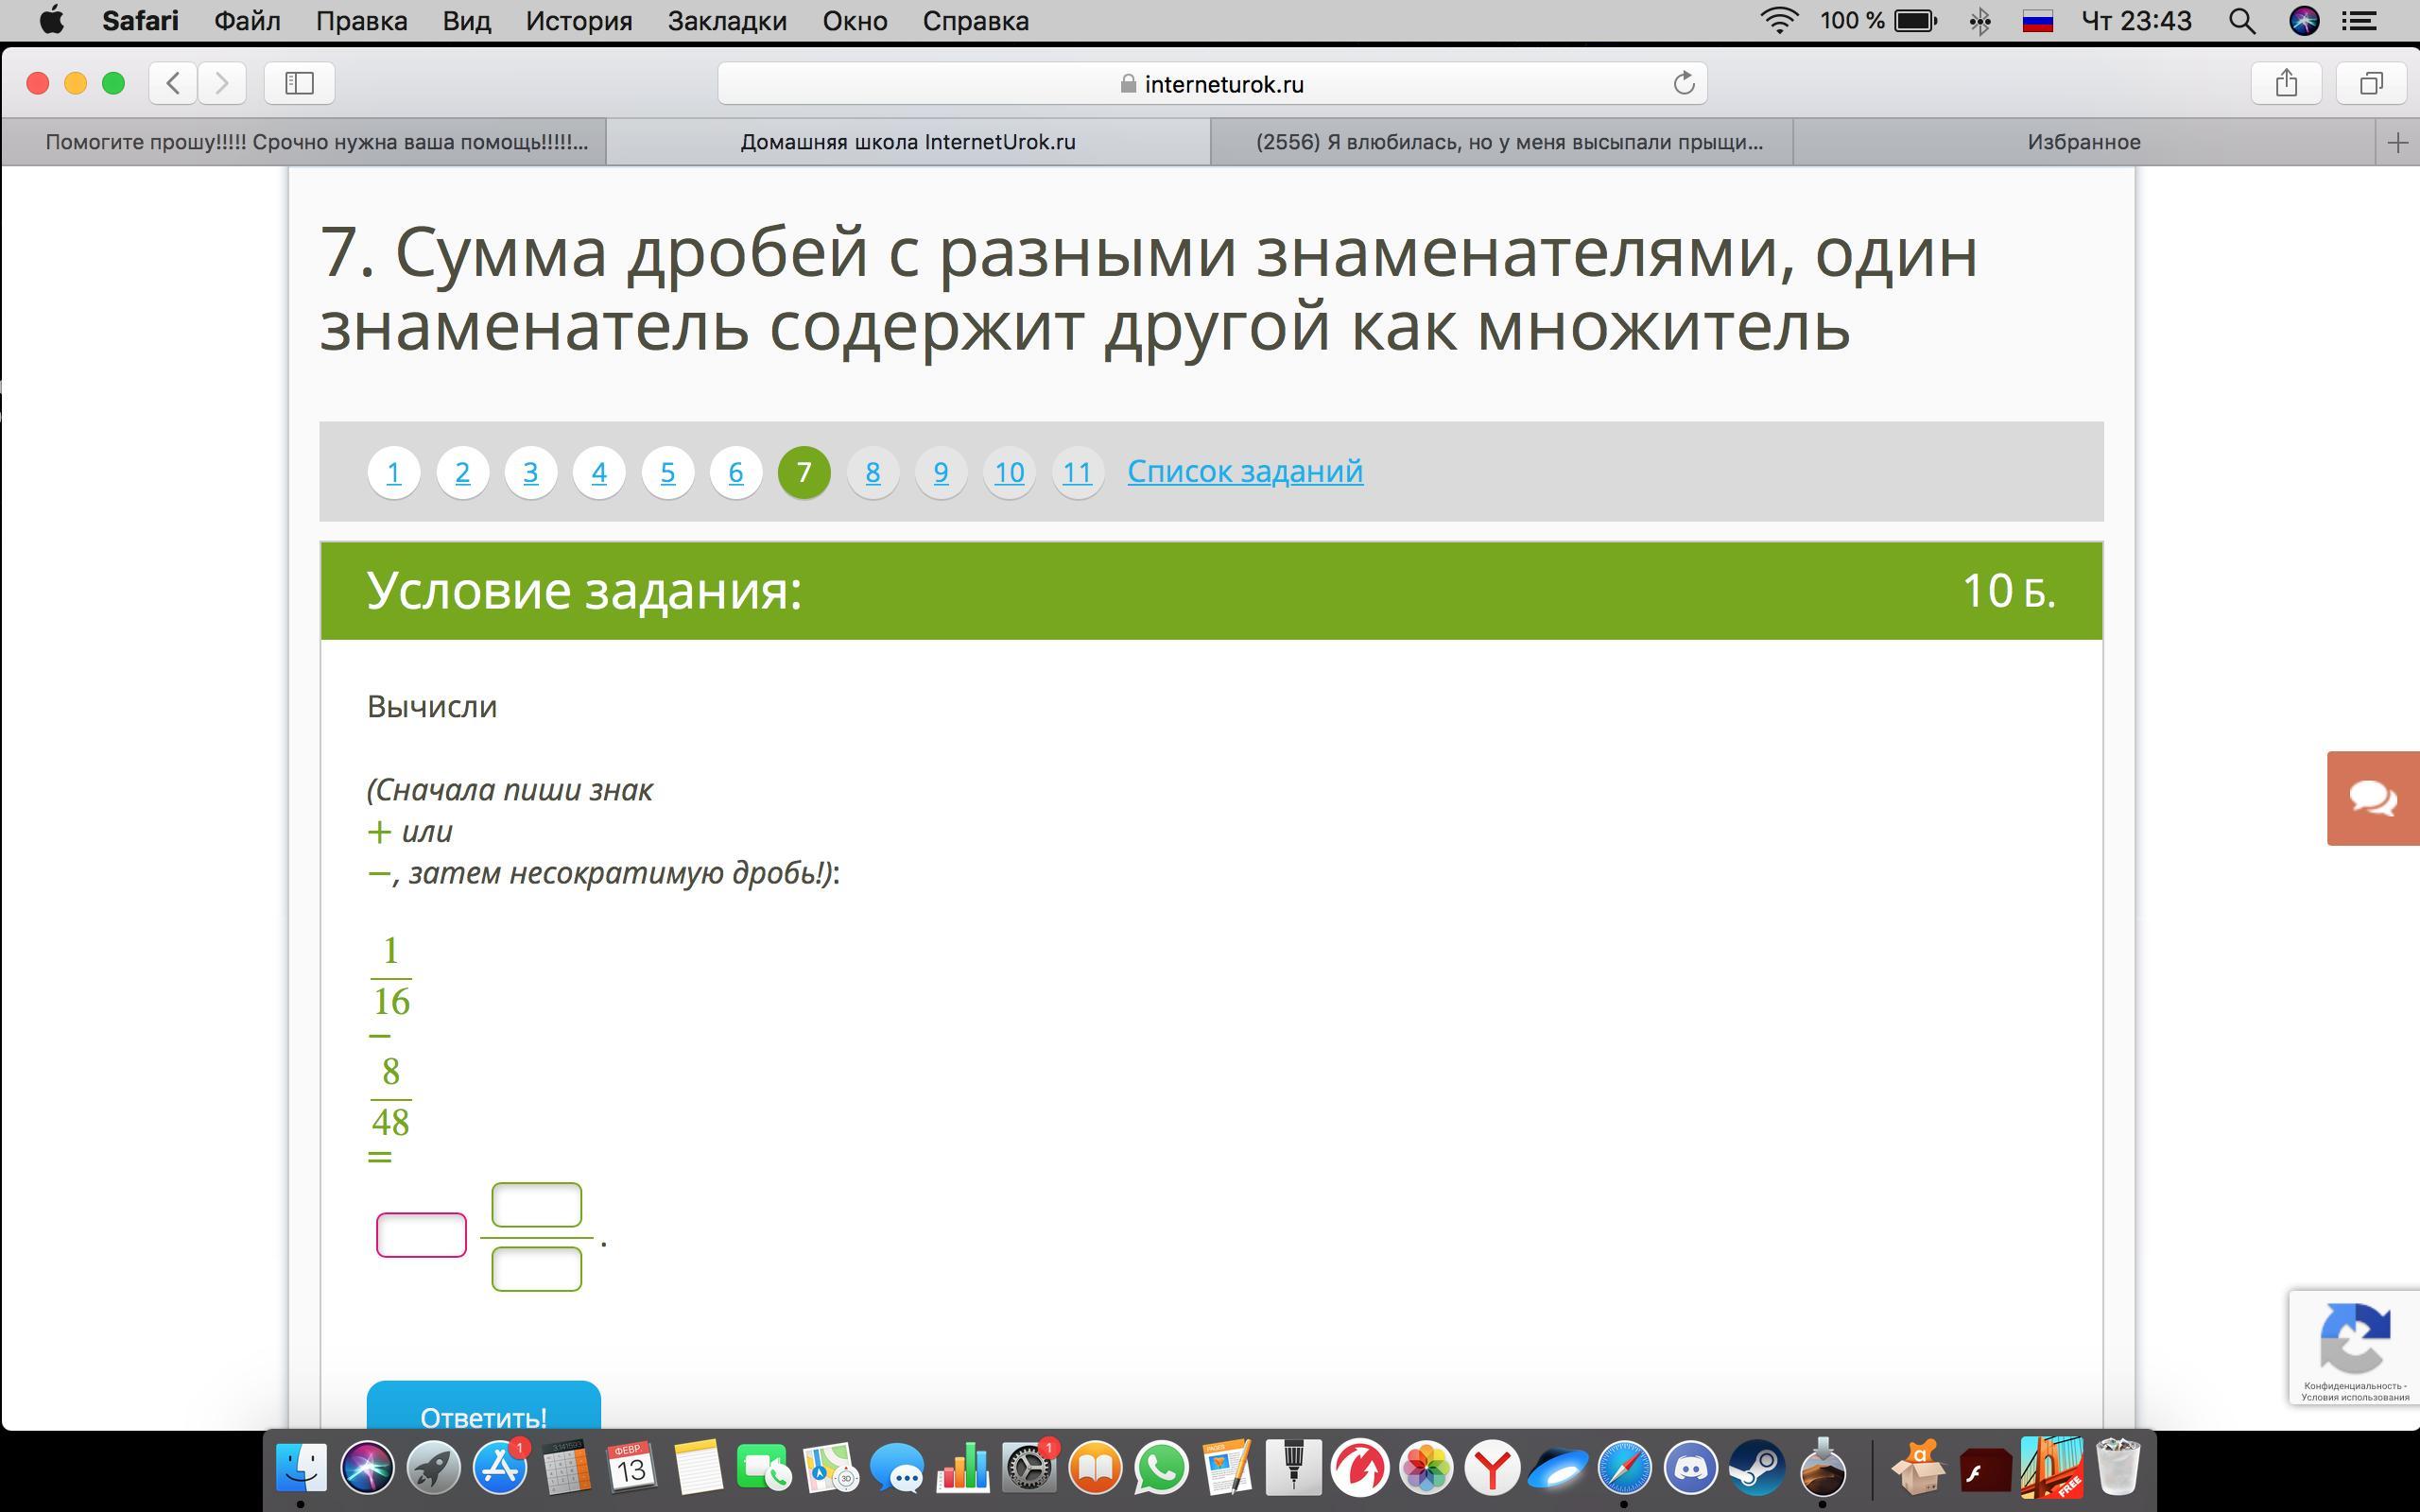Go back using Safari's back arrow

(173, 83)
